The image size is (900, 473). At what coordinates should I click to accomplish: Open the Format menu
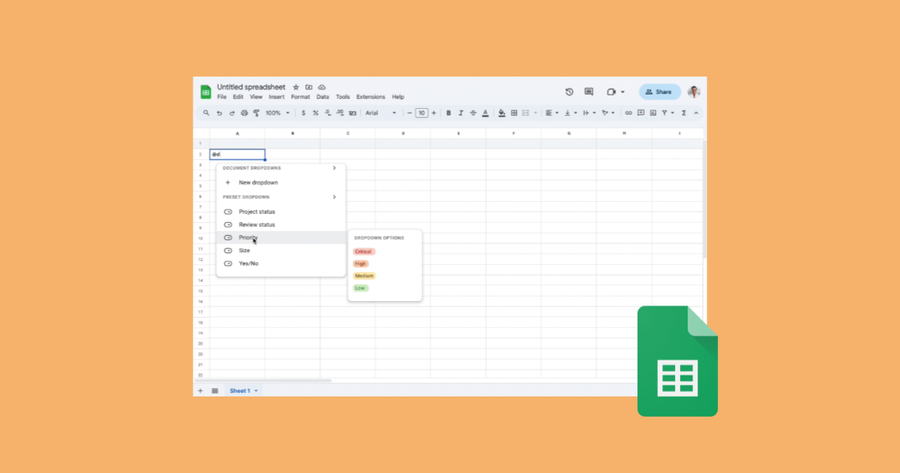coord(300,97)
